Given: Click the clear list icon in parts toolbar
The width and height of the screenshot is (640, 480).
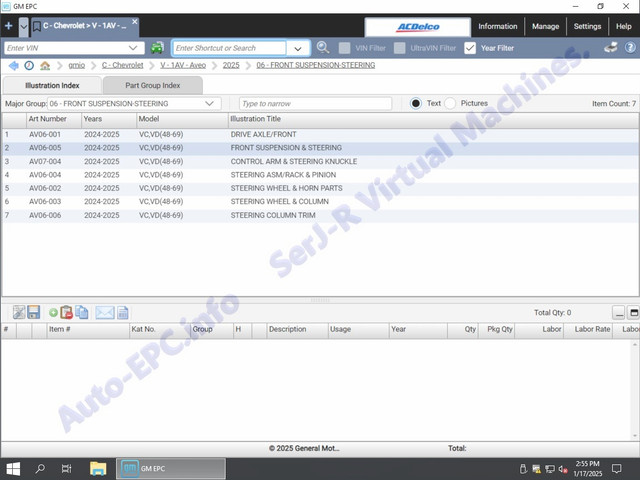Looking at the screenshot, I should pos(19,312).
